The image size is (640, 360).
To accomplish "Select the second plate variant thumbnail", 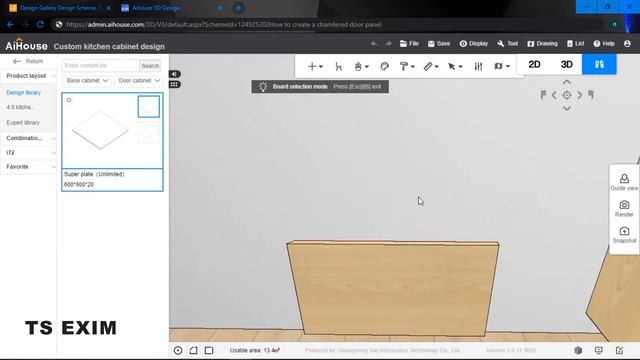I will [x=149, y=132].
